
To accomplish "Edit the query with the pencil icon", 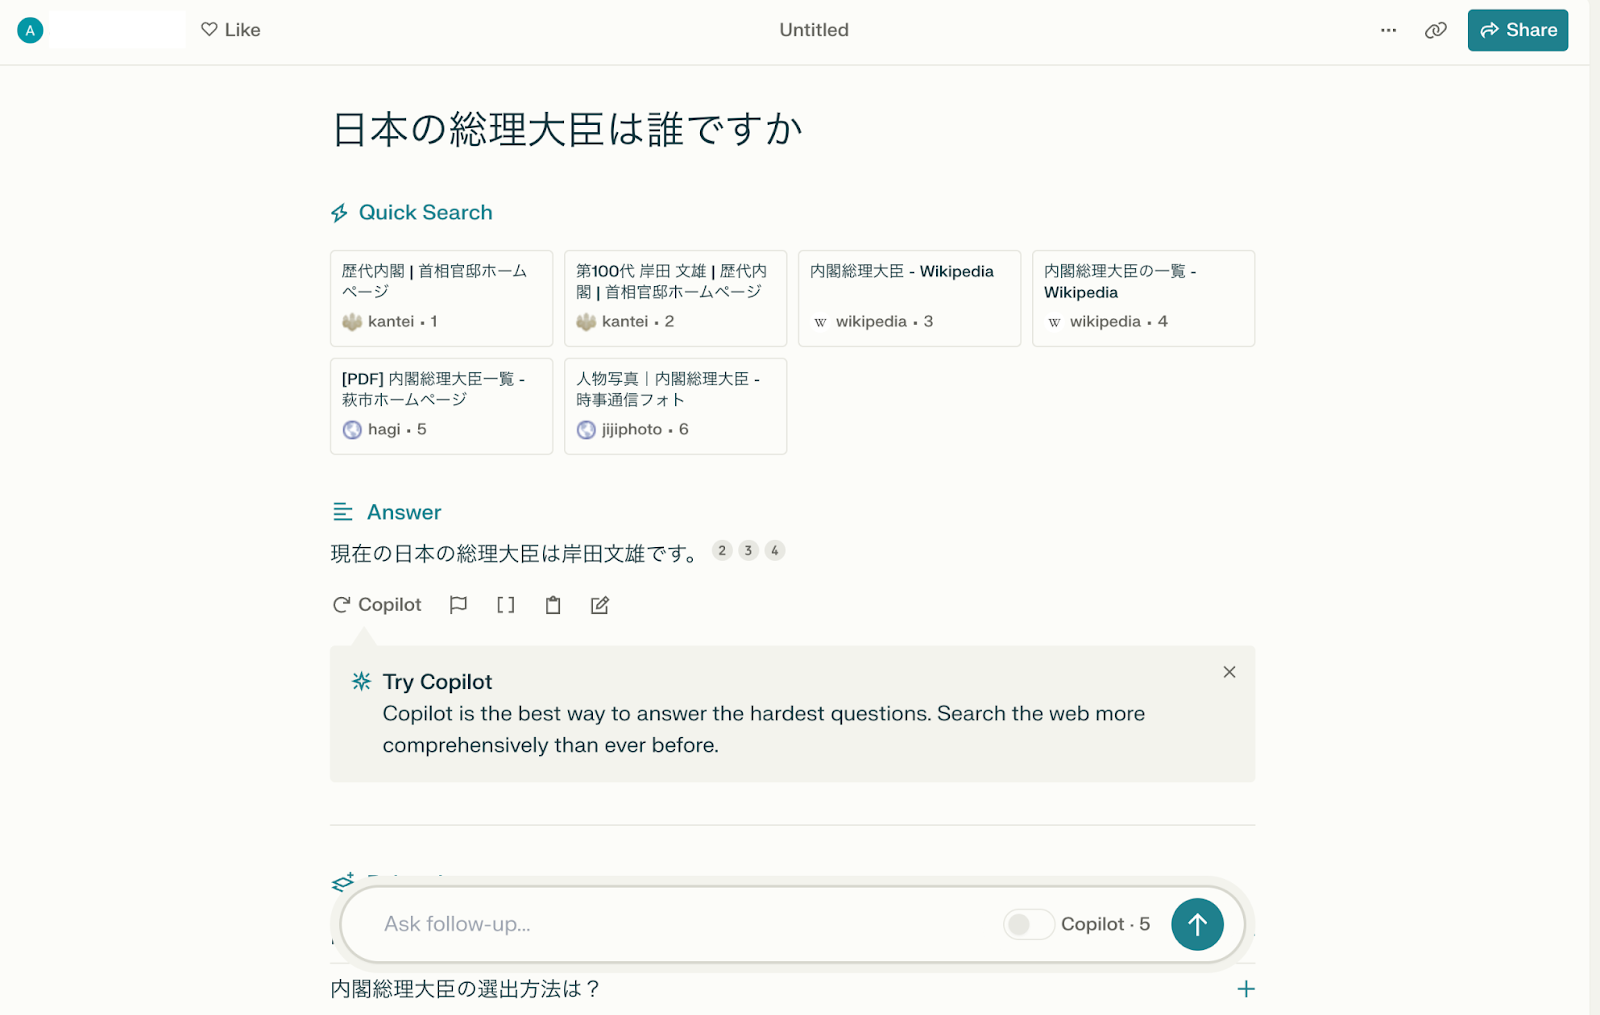I will click(x=600, y=605).
